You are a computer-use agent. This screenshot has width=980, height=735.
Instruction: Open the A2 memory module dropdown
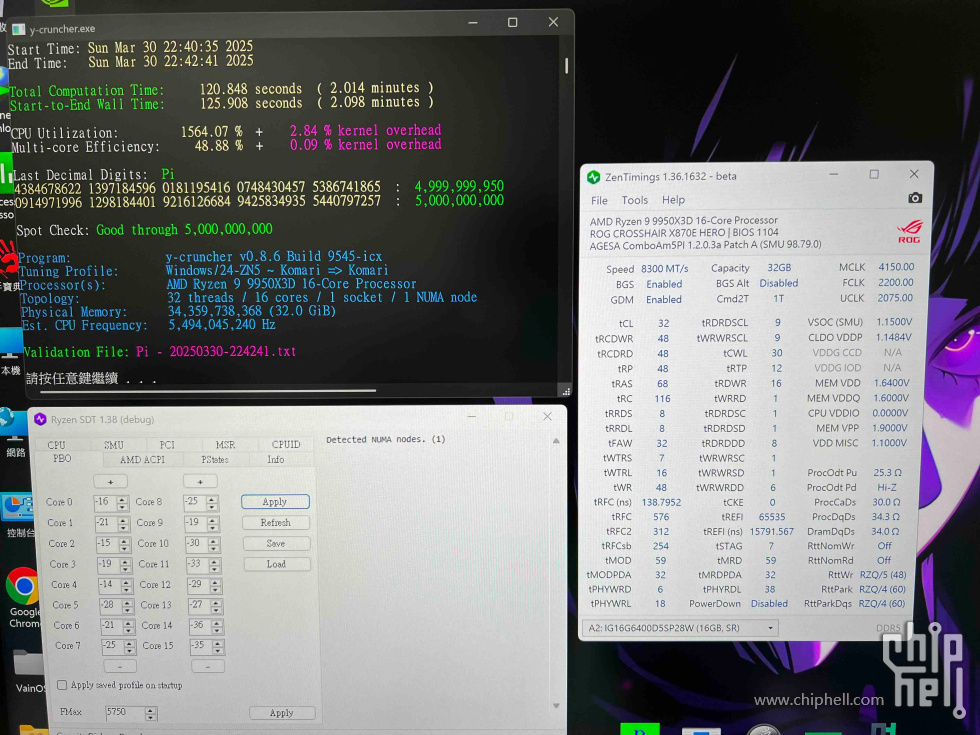point(680,628)
